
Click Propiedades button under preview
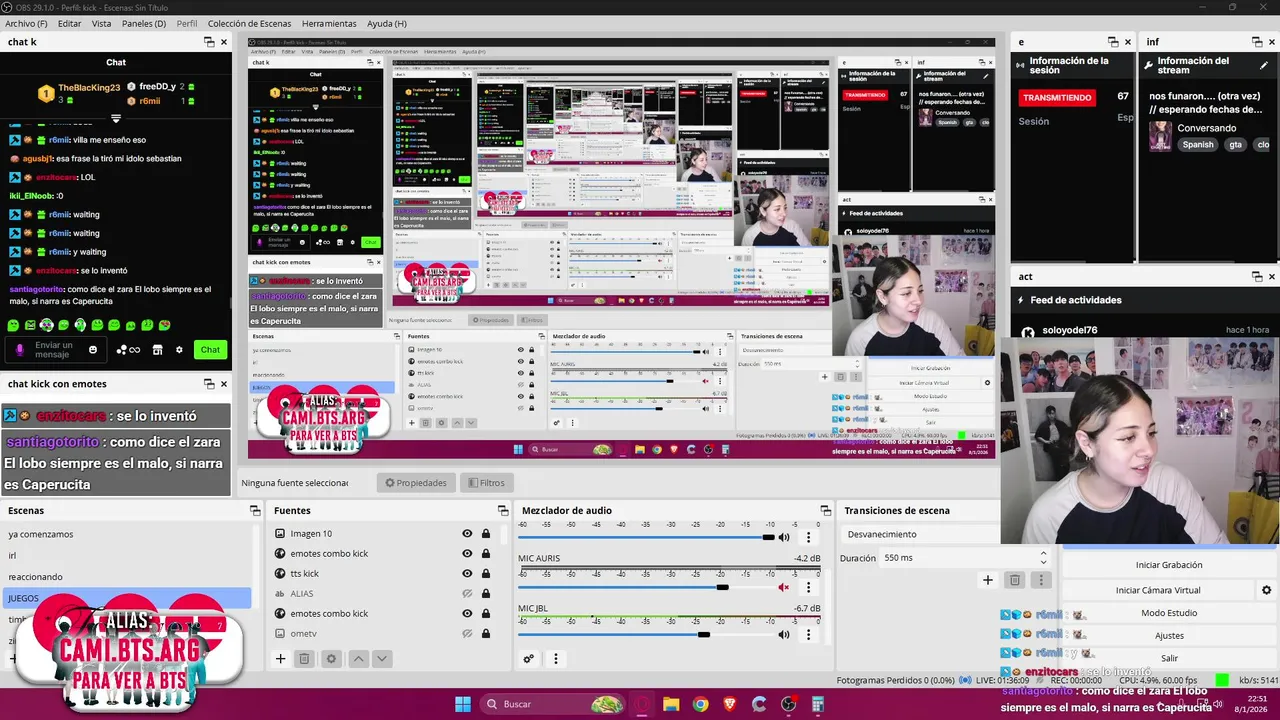pyautogui.click(x=417, y=483)
